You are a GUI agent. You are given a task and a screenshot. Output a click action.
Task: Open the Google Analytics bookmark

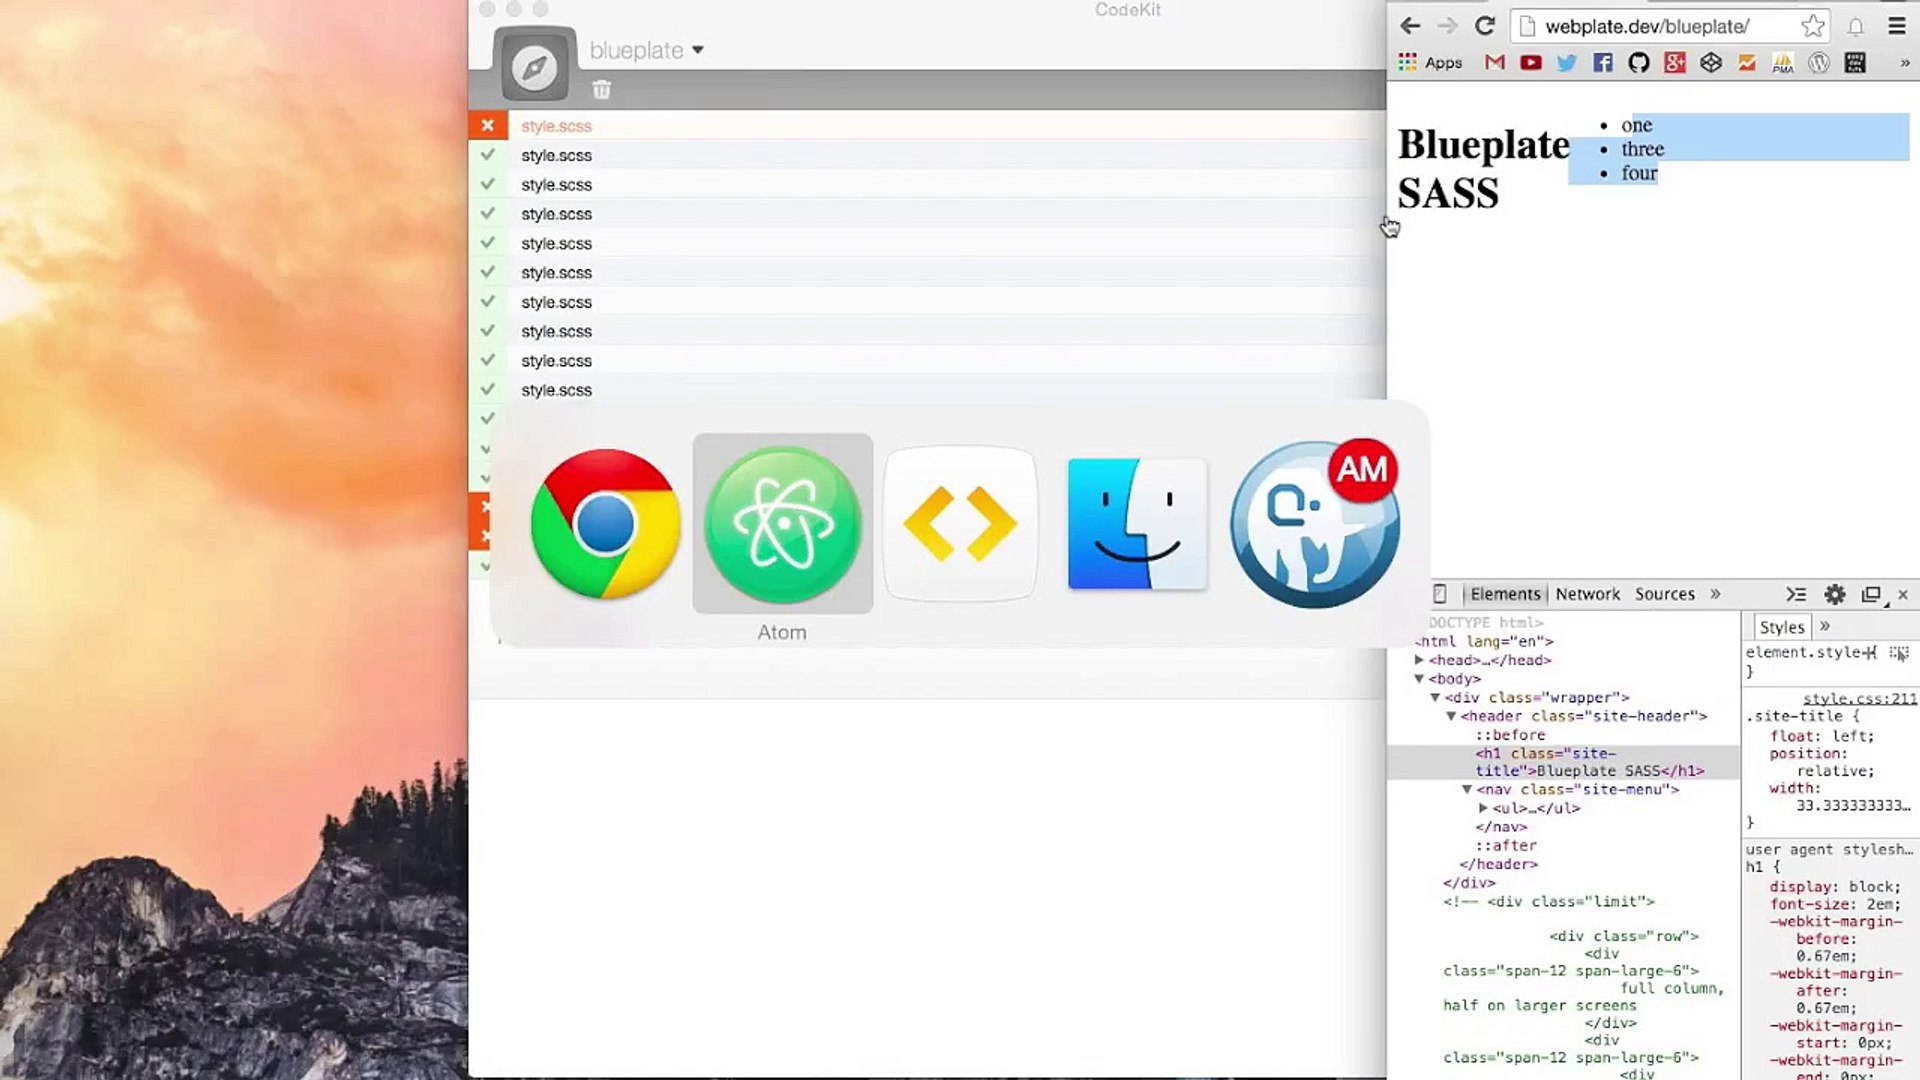[1747, 63]
